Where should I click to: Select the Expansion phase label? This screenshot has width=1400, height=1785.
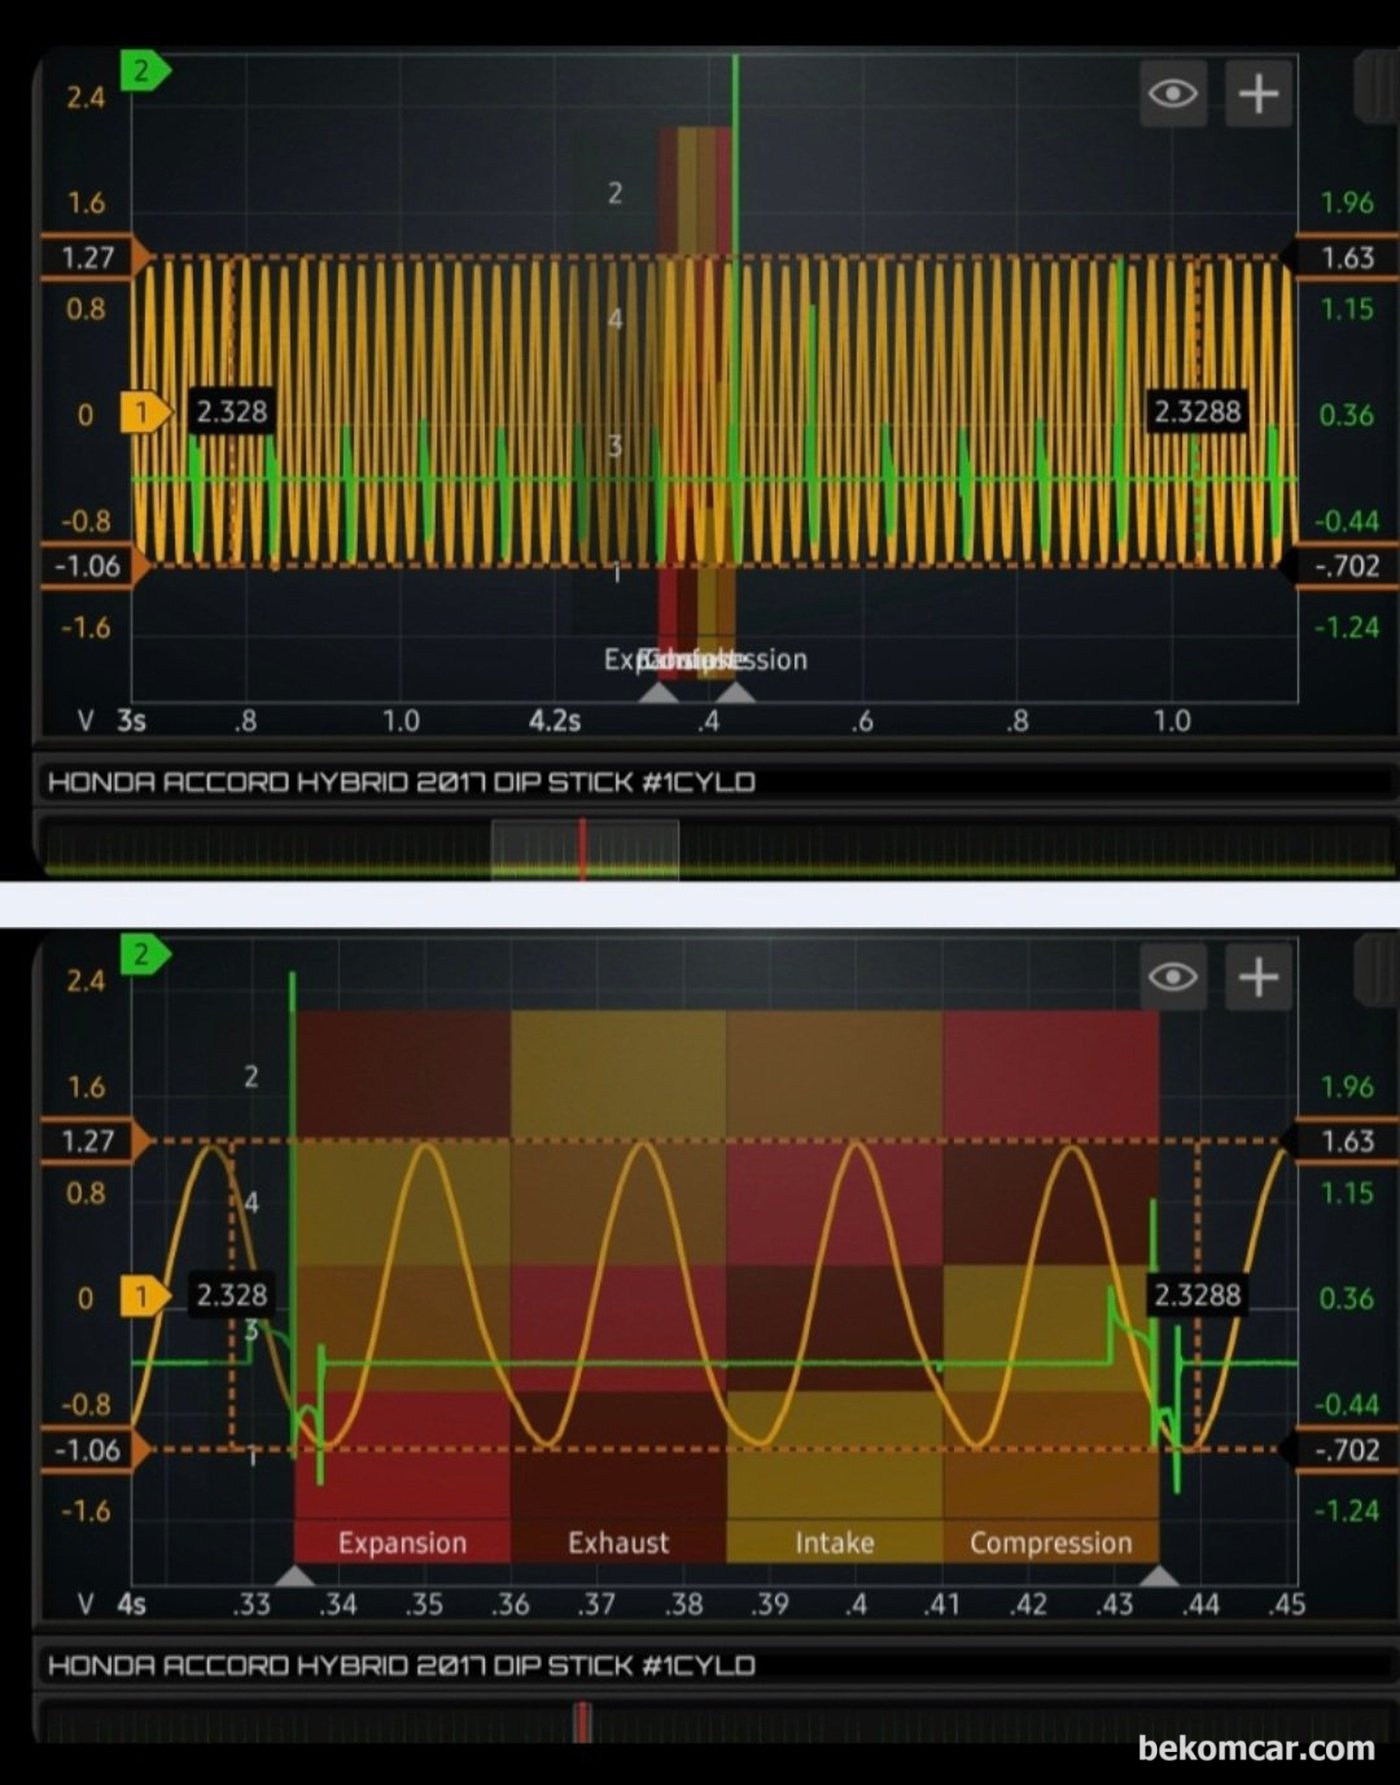coord(402,1542)
